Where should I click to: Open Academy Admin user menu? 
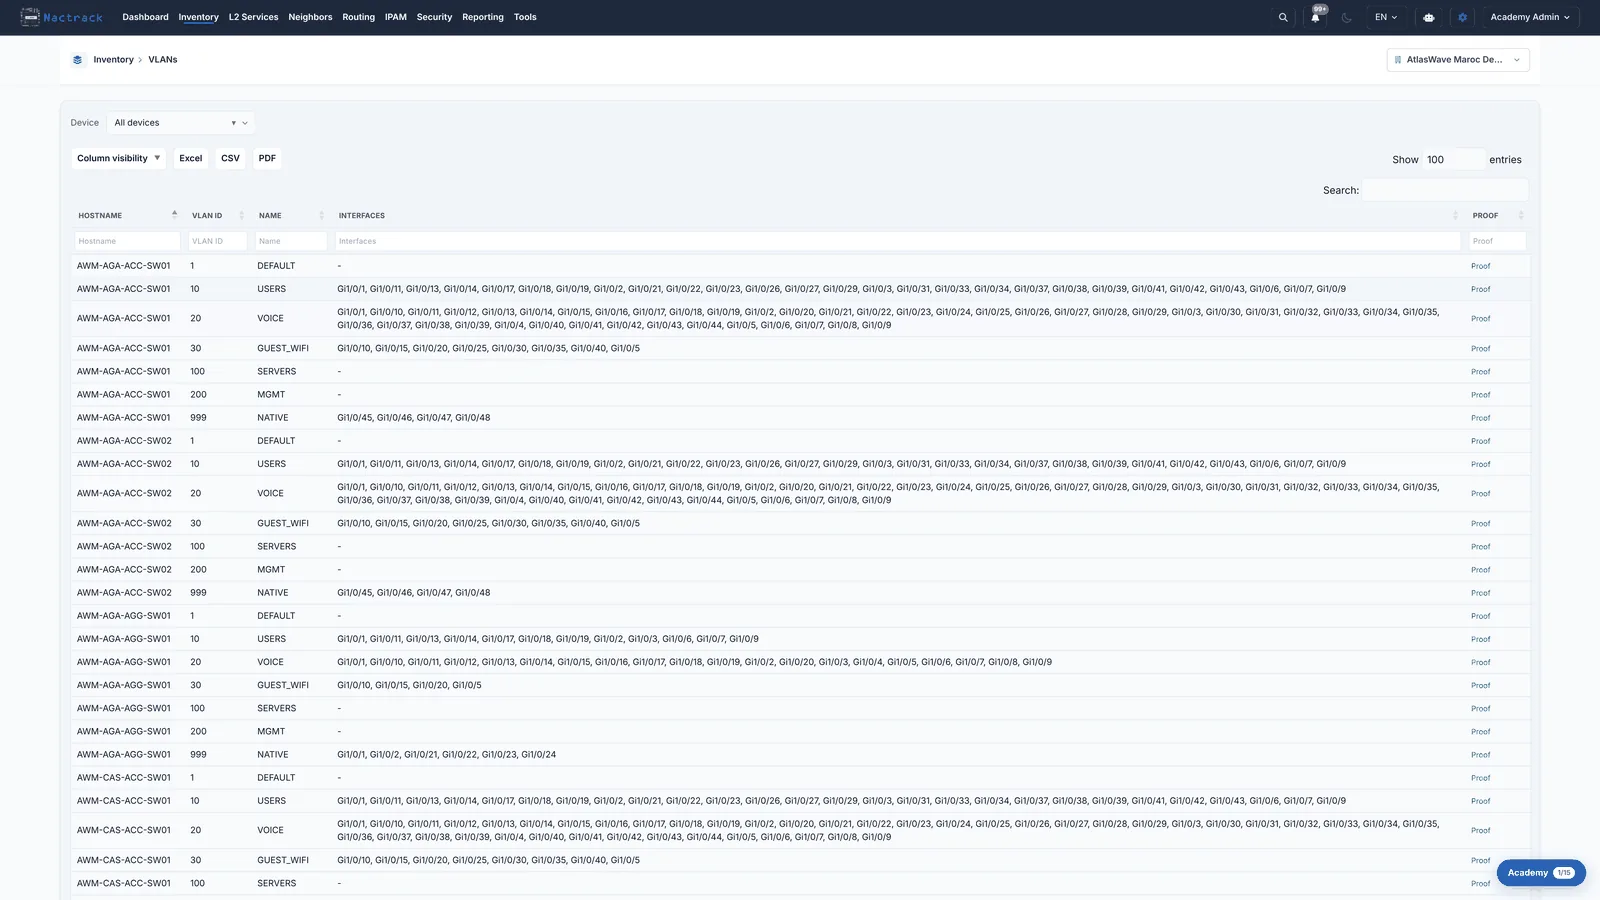pos(1530,17)
